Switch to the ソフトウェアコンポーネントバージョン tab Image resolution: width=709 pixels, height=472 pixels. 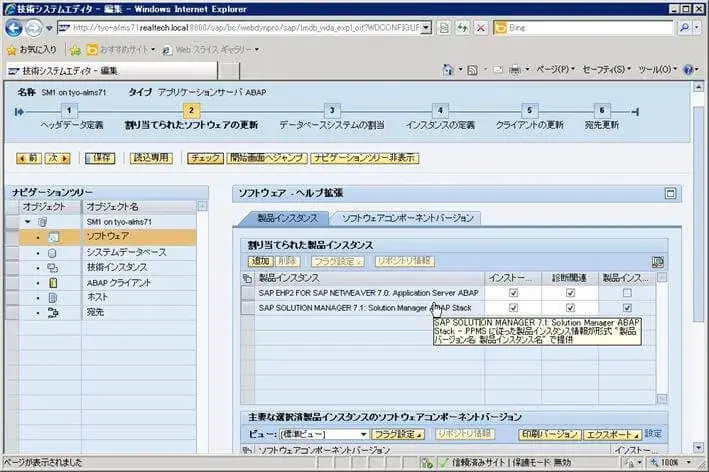(407, 218)
